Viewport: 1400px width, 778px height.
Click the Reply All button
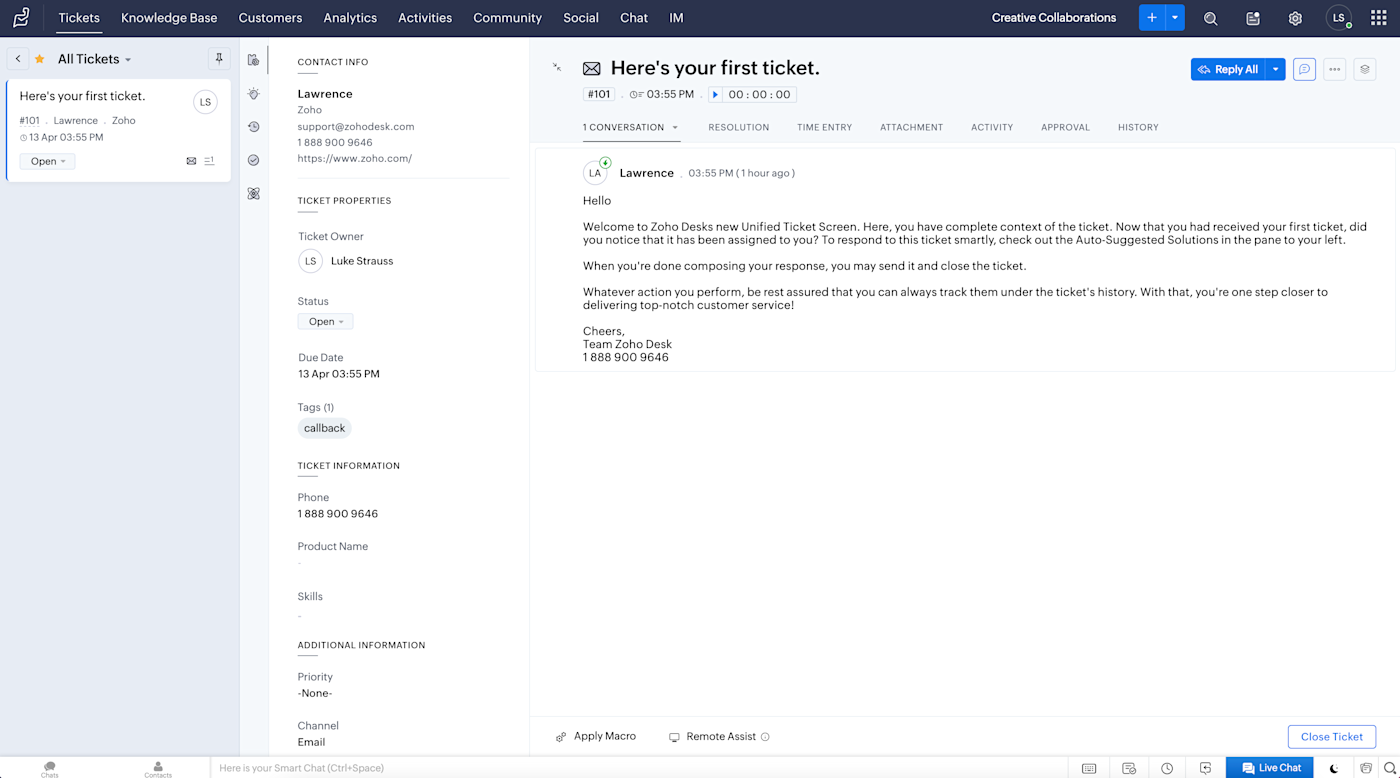point(1228,70)
